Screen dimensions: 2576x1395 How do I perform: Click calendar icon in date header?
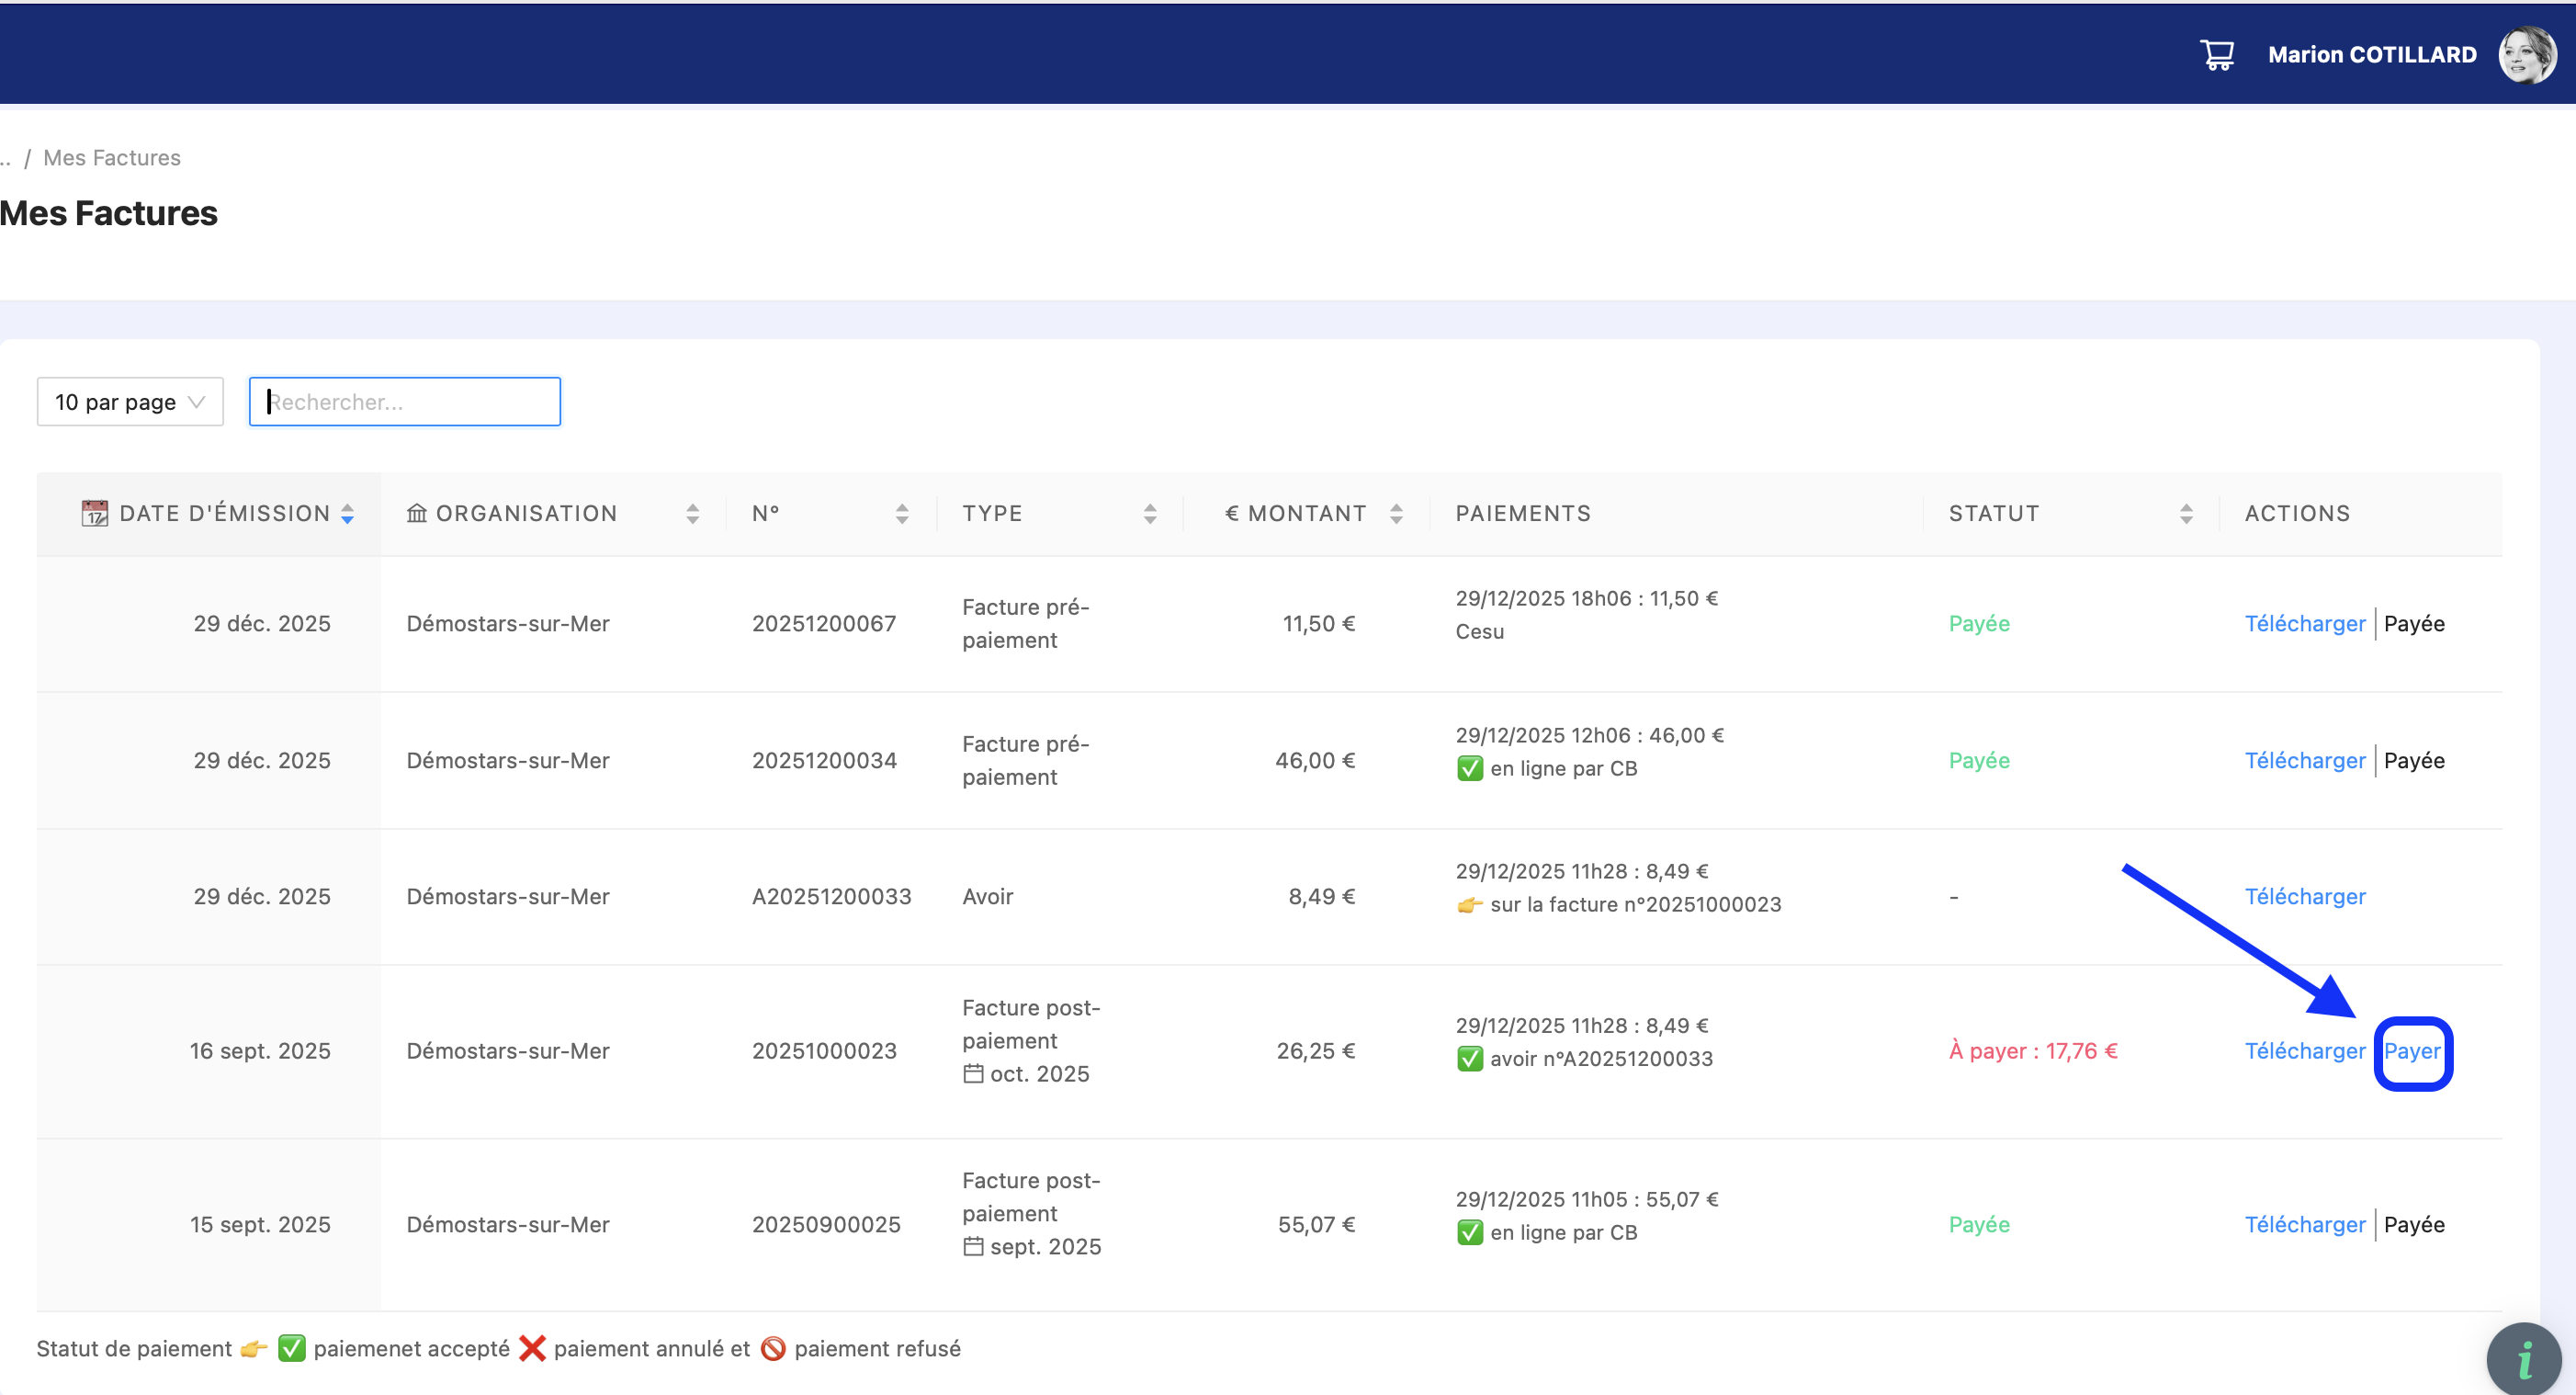94,513
